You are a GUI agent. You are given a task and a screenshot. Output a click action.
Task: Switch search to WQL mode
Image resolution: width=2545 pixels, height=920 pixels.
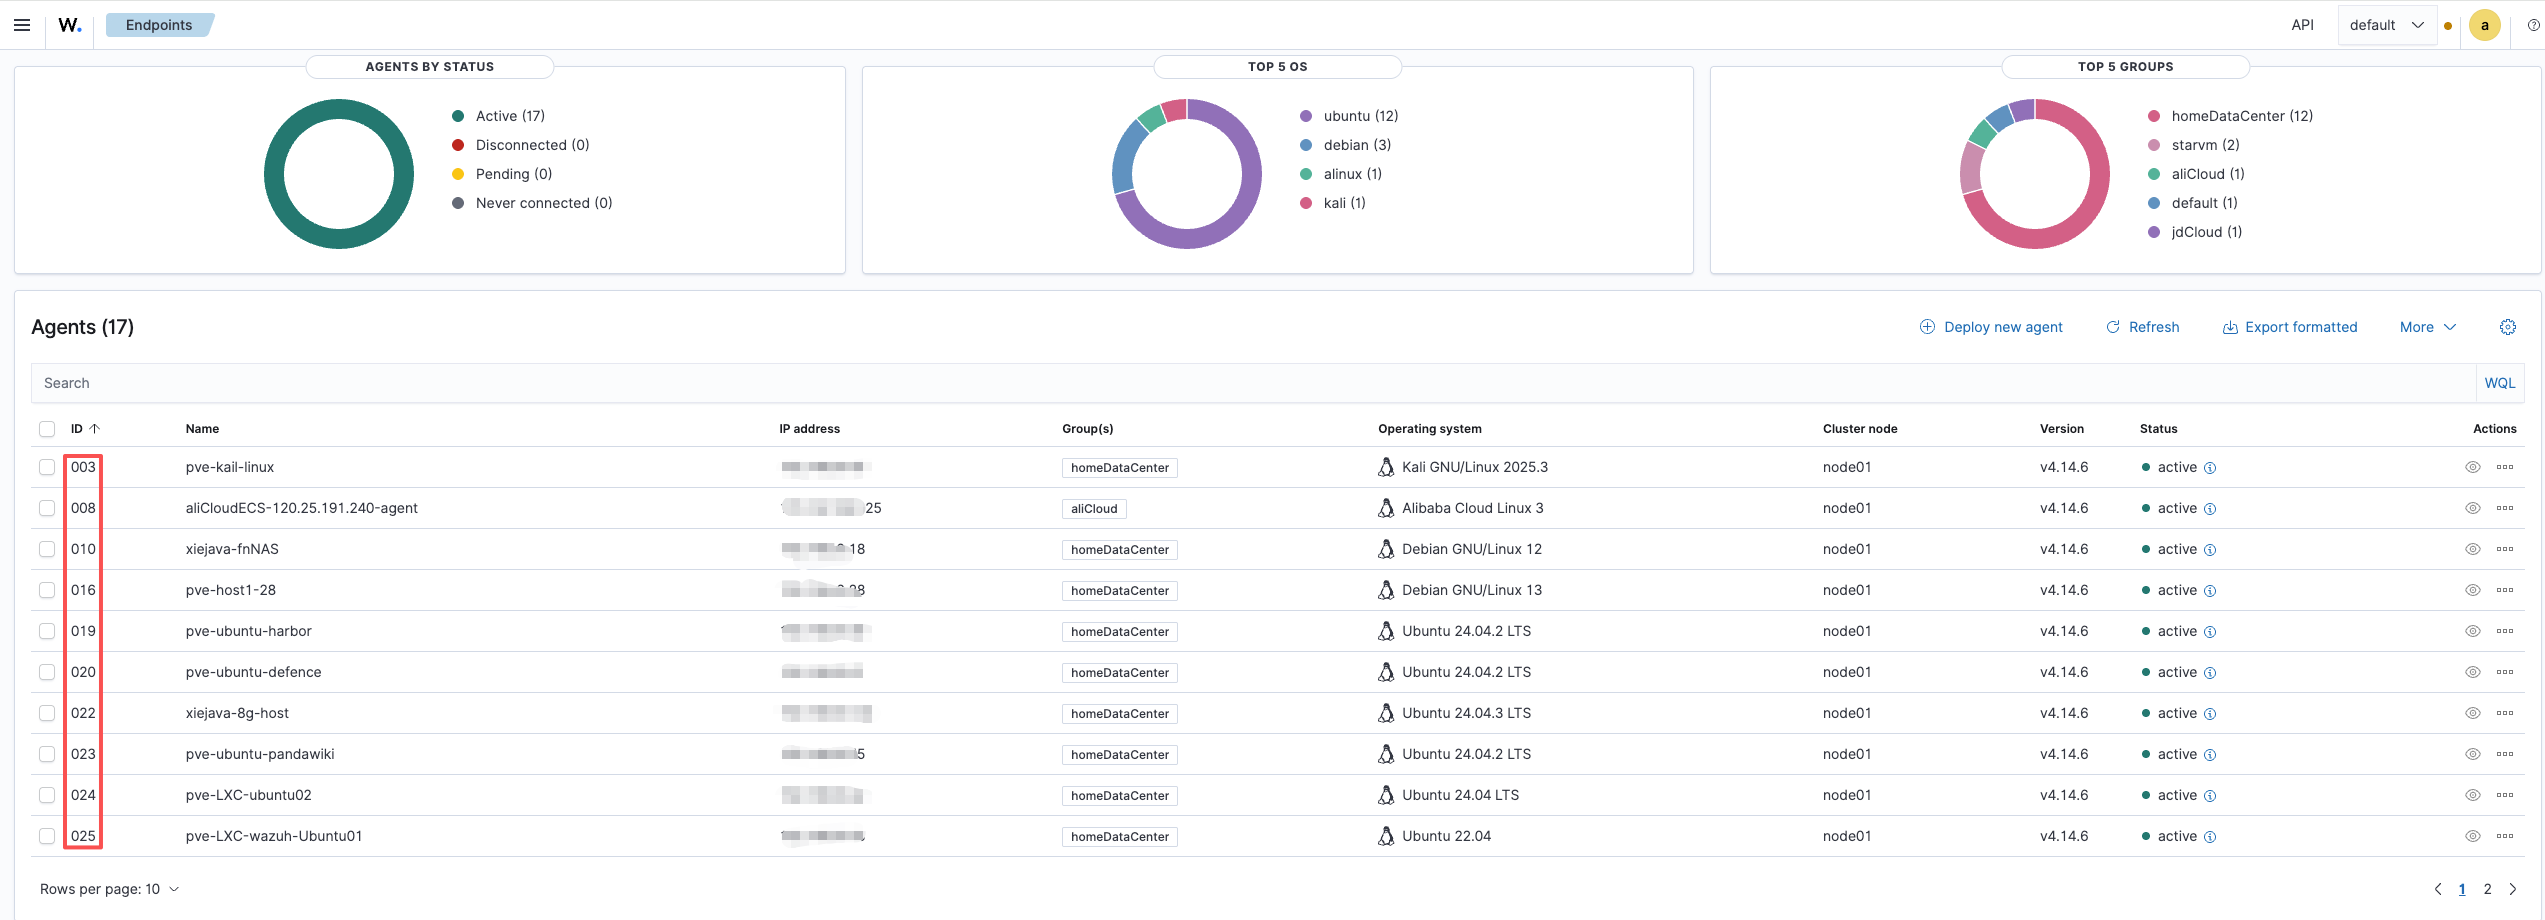point(2500,383)
